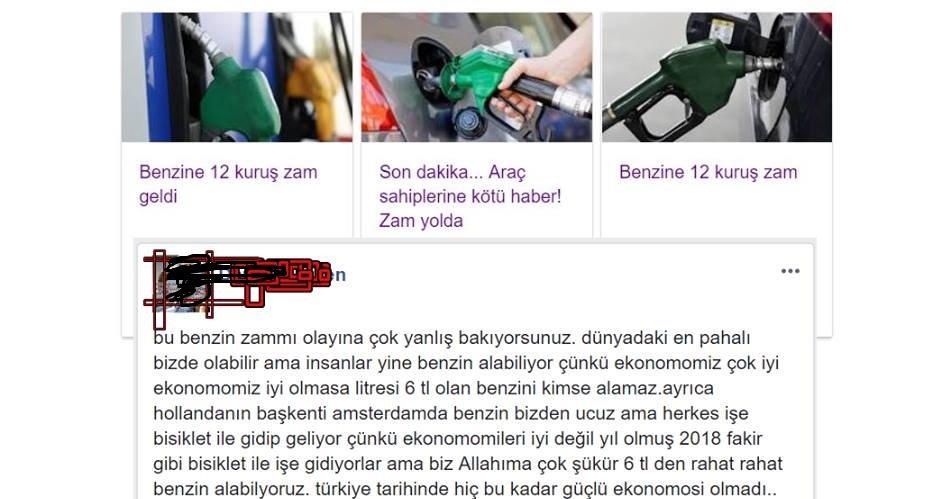Viewport: 931px width, 499px height.
Task: Click the last visible post line 'türkiye tarihinde'
Action: pyautogui.click(x=465, y=489)
